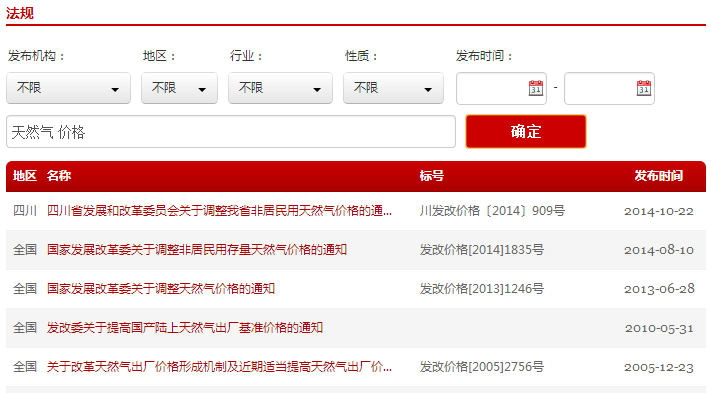Image resolution: width=711 pixels, height=393 pixels.
Task: Open the end date calendar icon
Action: 643,88
